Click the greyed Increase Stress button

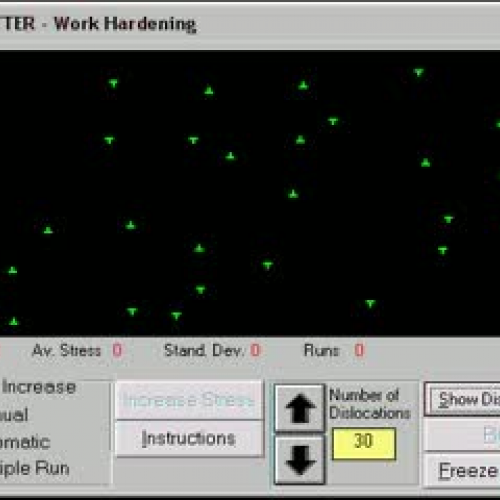pos(189,400)
